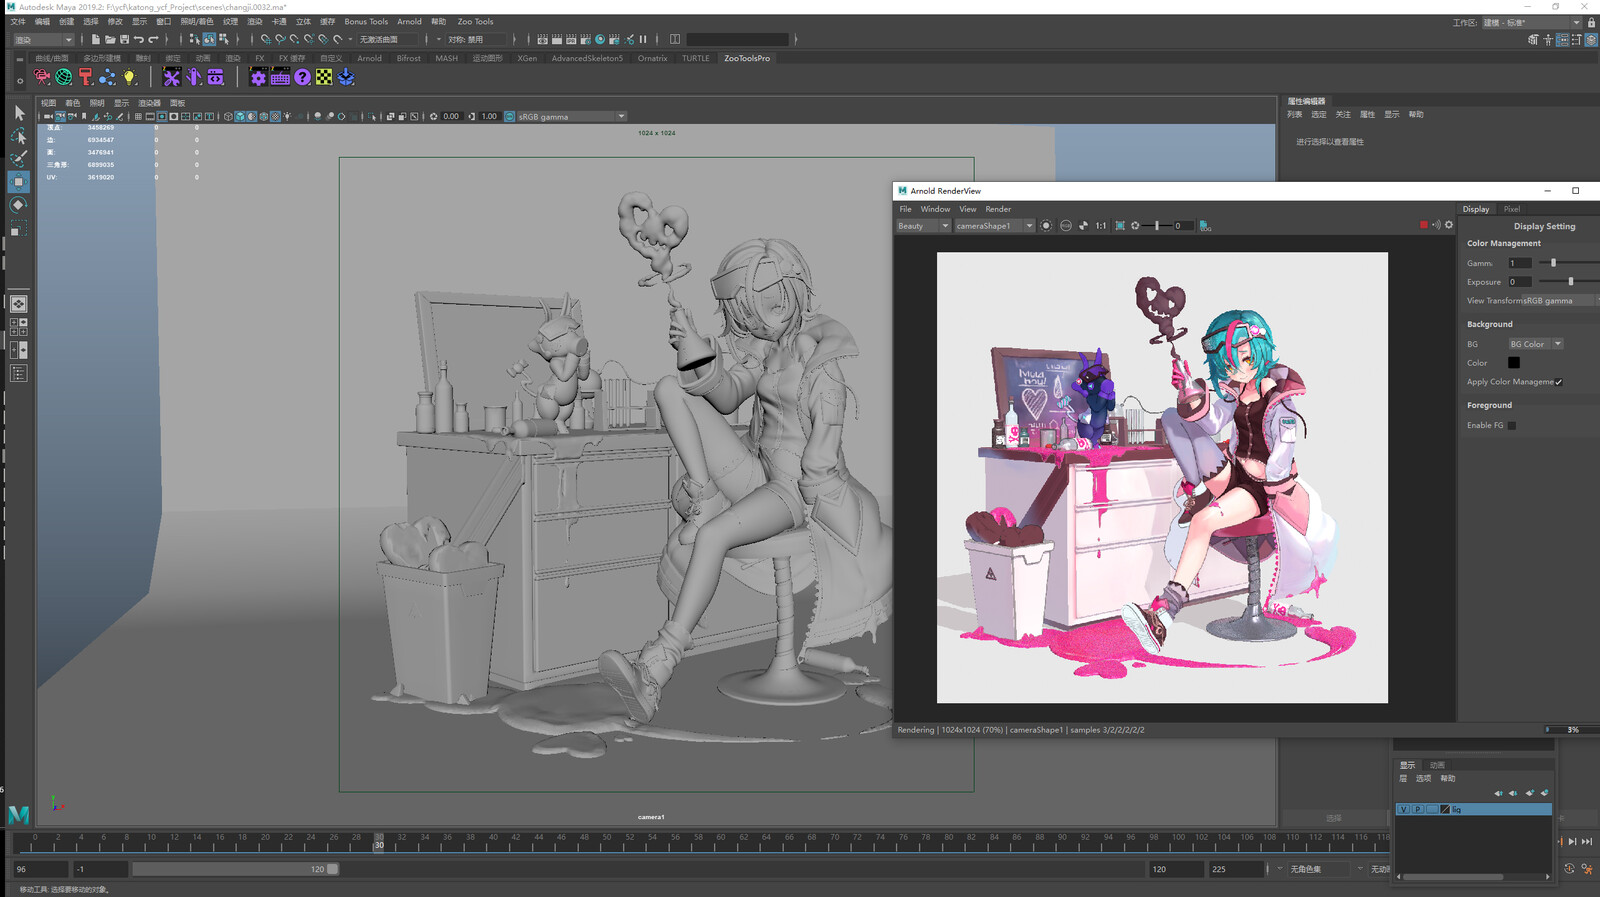This screenshot has width=1600, height=897.
Task: Open the purple keyboard hotkeys shelf icon
Action: point(280,77)
